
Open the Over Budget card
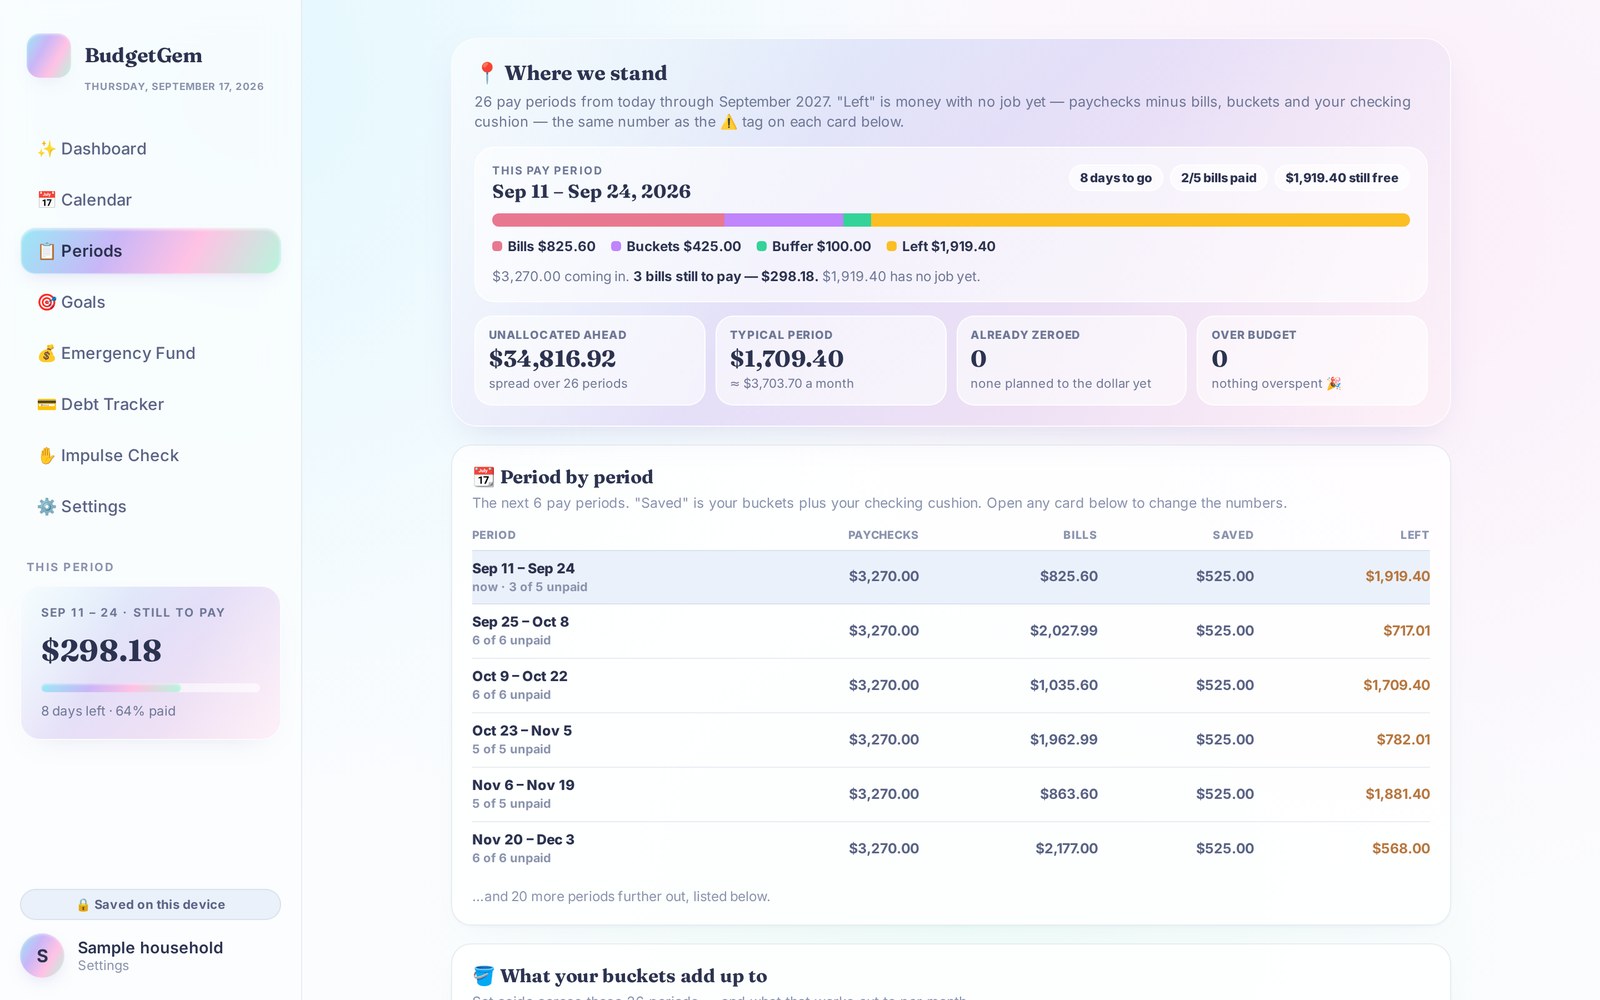click(x=1312, y=360)
